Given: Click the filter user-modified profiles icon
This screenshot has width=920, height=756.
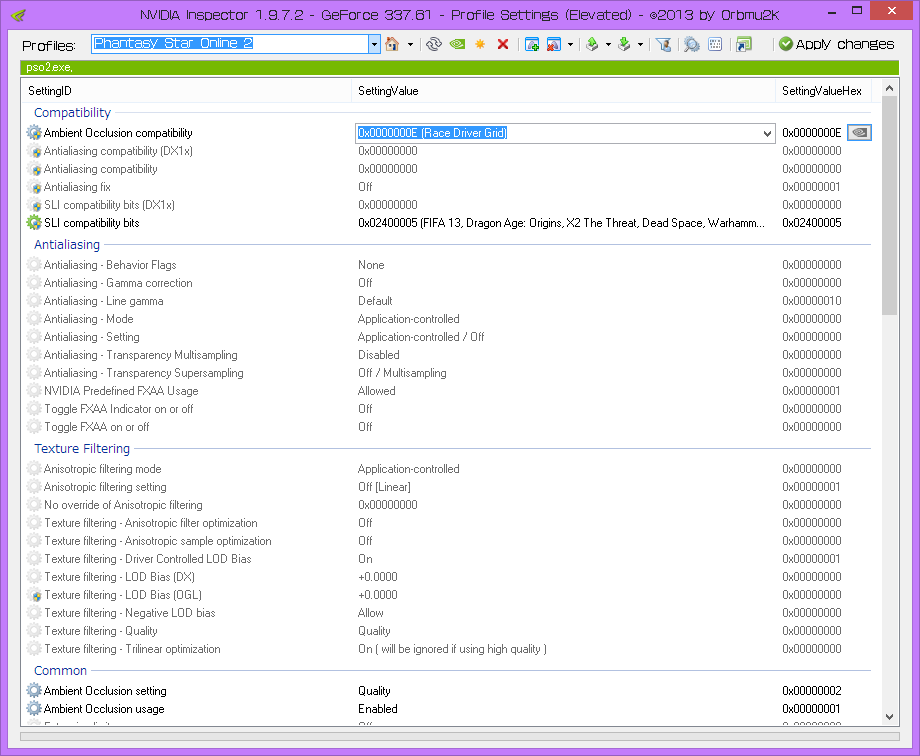Looking at the screenshot, I should [x=664, y=44].
